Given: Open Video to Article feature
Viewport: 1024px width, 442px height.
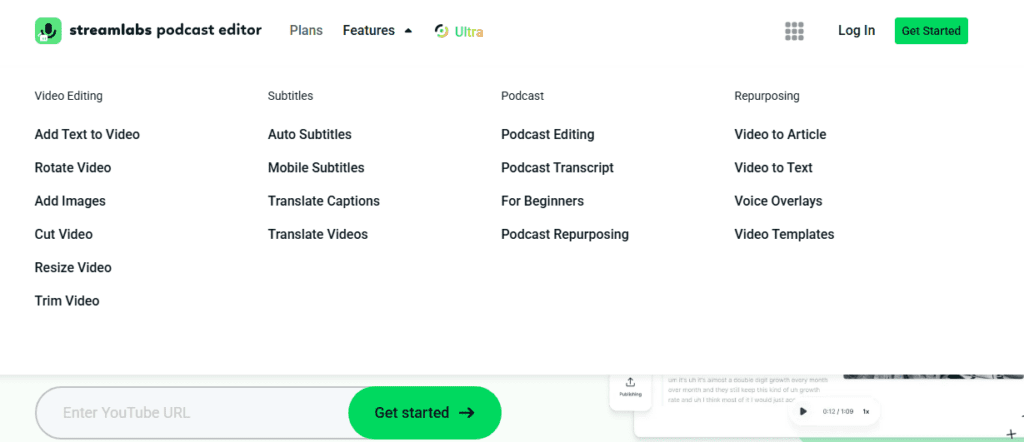Looking at the screenshot, I should (x=780, y=134).
